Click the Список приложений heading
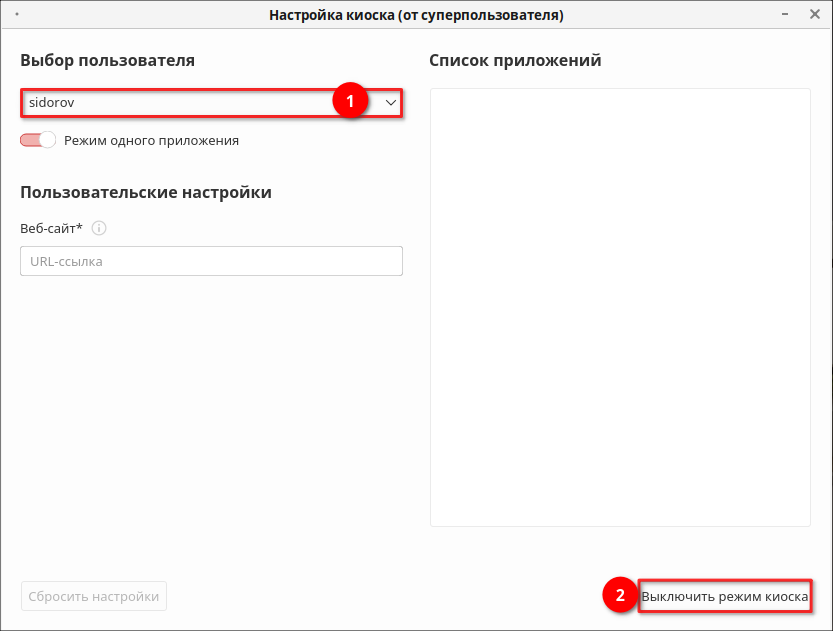The width and height of the screenshot is (833, 631). coord(515,60)
